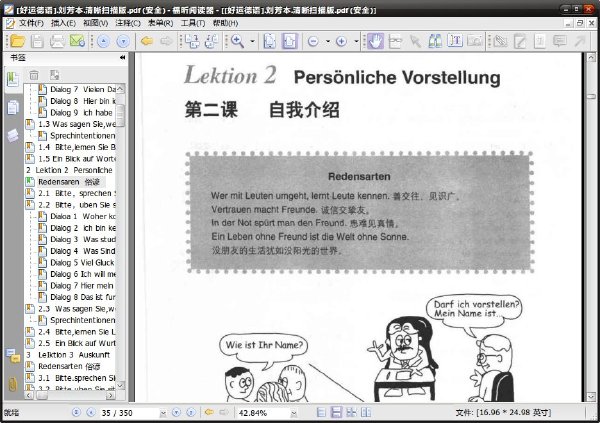The height and width of the screenshot is (423, 600).
Task: Open the 文件(F) menu
Action: 31,23
